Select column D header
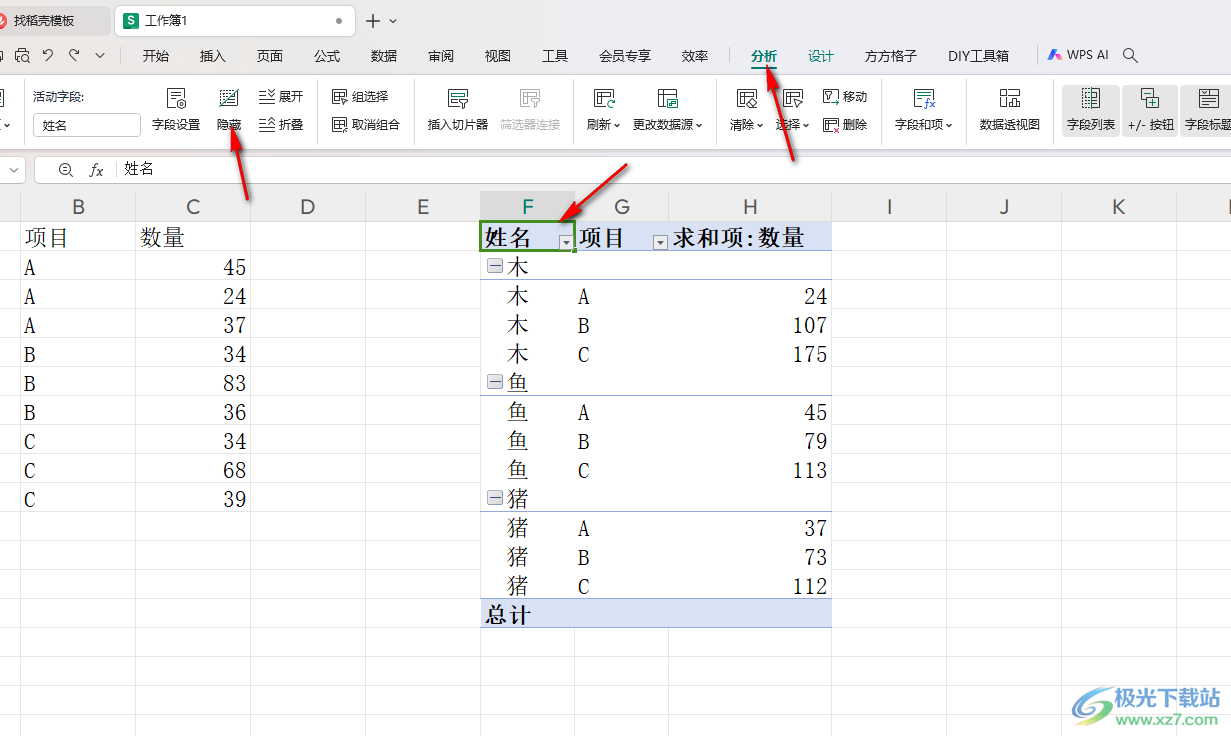This screenshot has height=736, width=1231. 308,207
